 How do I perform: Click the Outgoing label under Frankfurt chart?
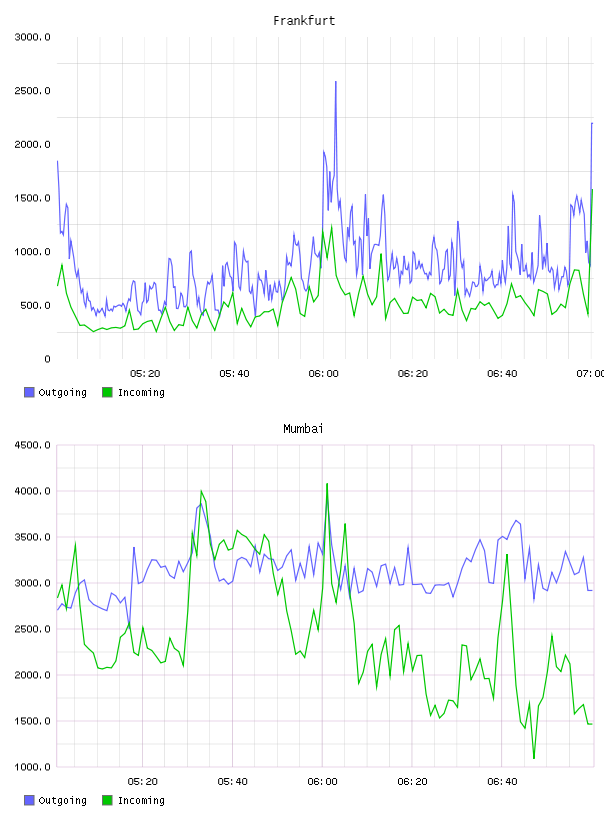tap(62, 392)
